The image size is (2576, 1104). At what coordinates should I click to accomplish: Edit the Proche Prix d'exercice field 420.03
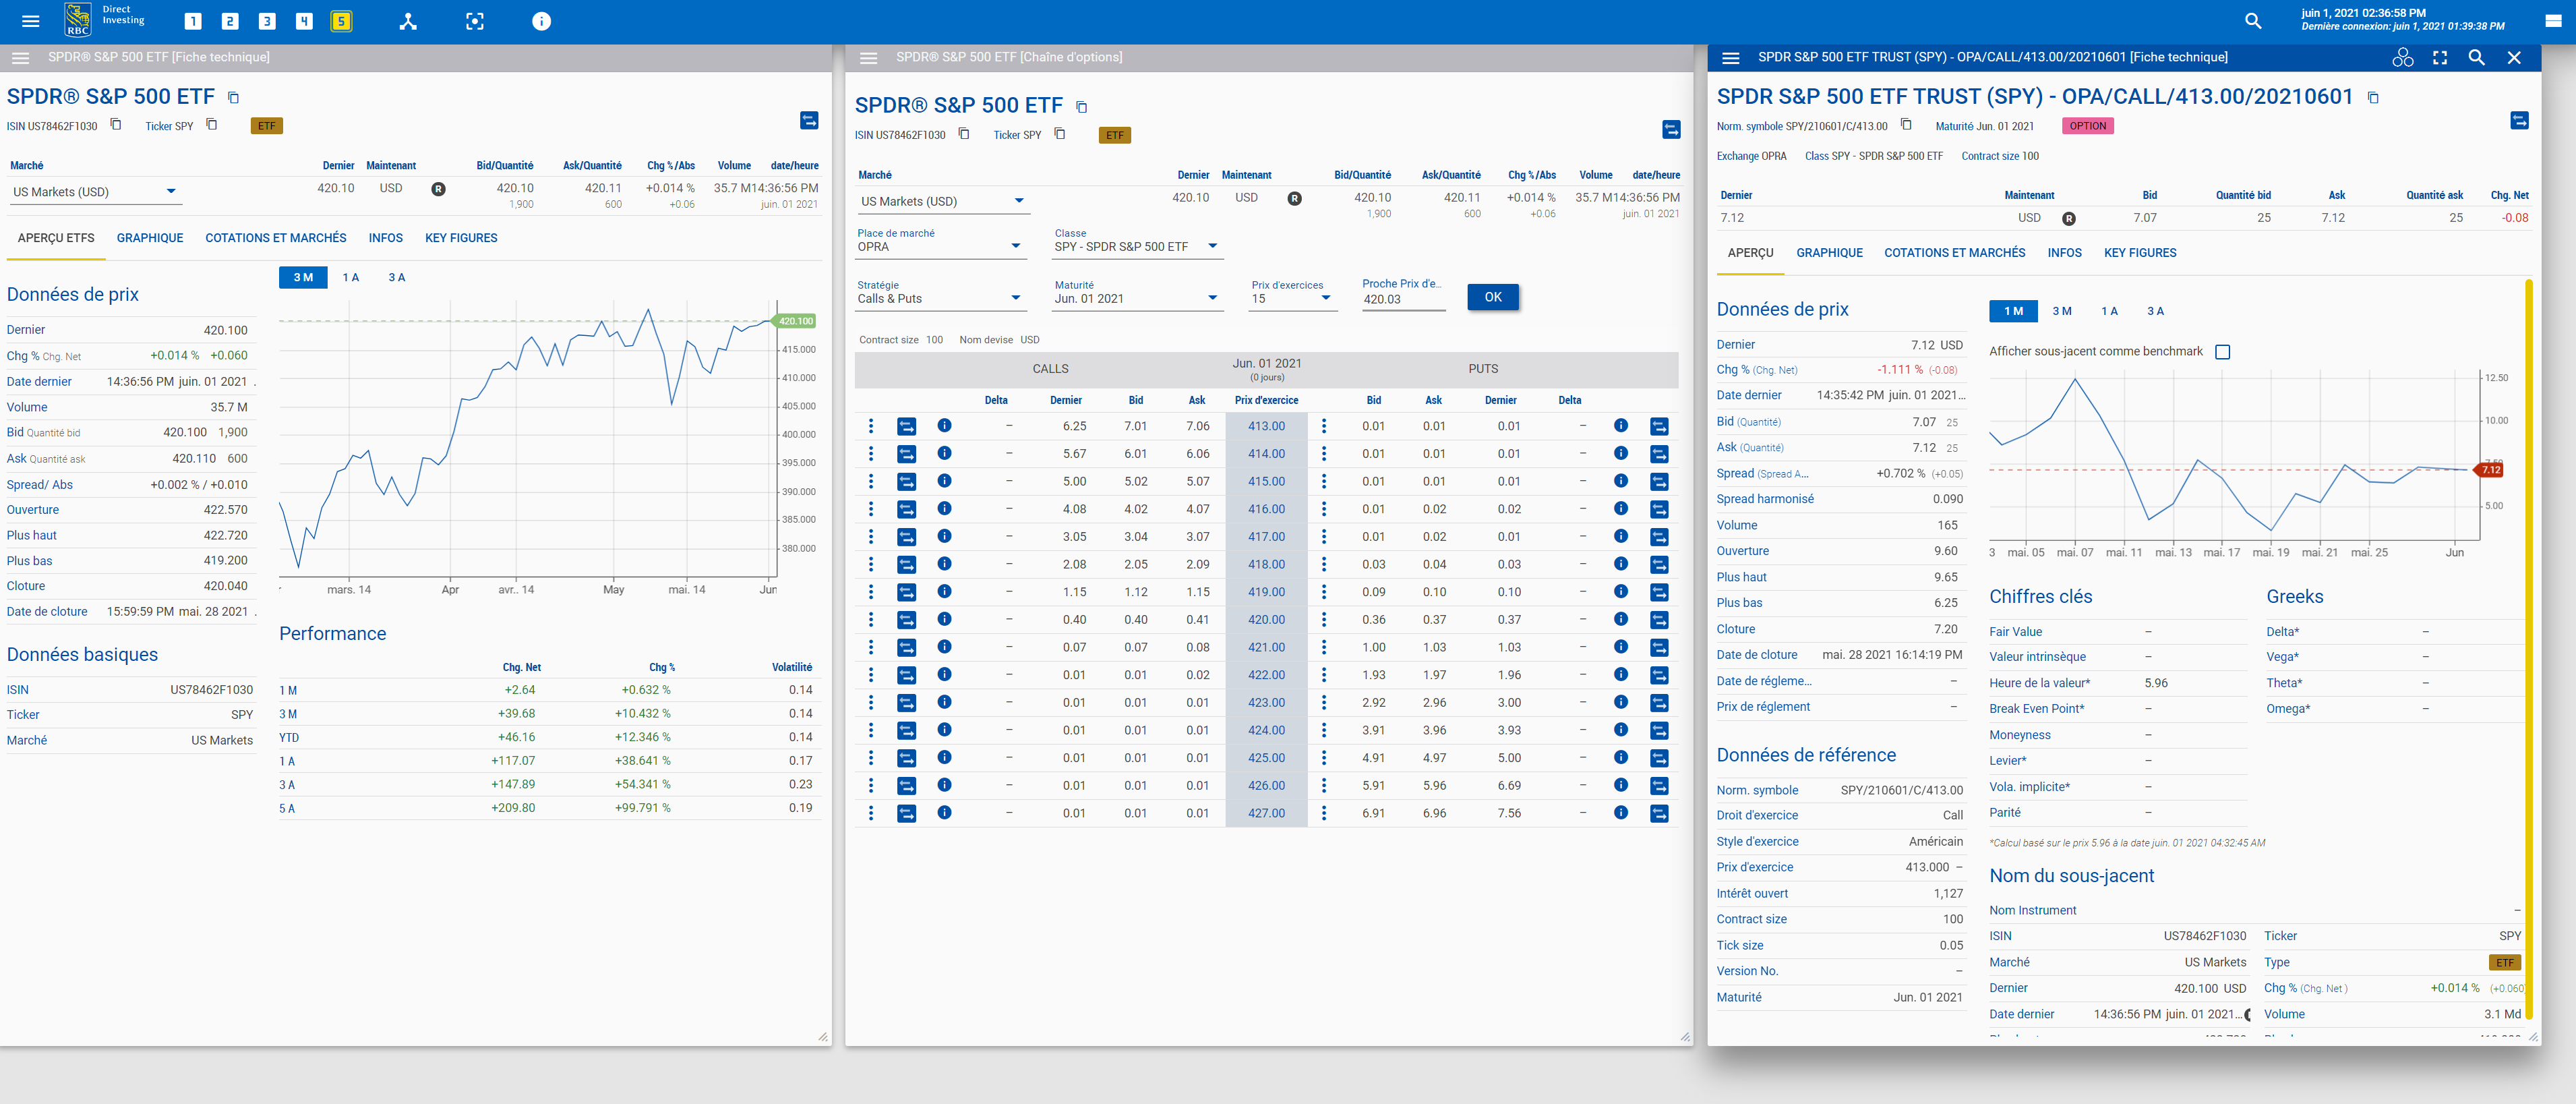pos(1403,299)
